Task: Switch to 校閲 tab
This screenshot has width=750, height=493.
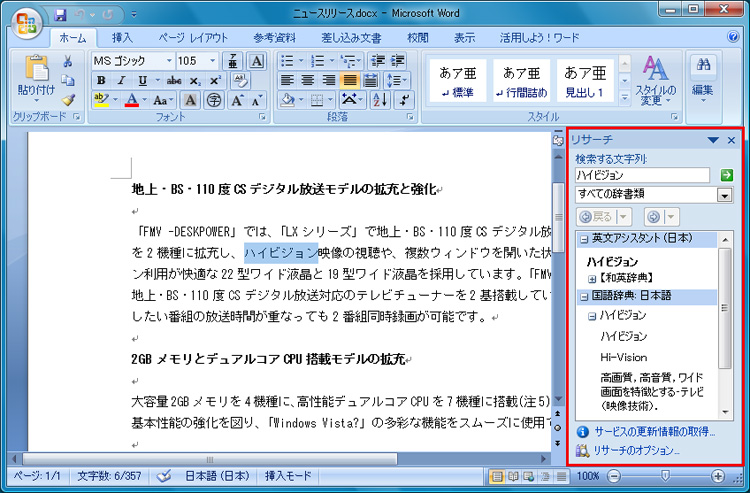Action: [x=418, y=38]
